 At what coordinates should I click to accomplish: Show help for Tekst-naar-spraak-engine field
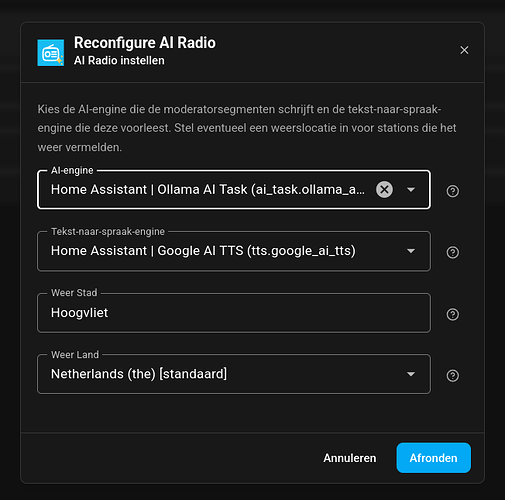pyautogui.click(x=452, y=252)
